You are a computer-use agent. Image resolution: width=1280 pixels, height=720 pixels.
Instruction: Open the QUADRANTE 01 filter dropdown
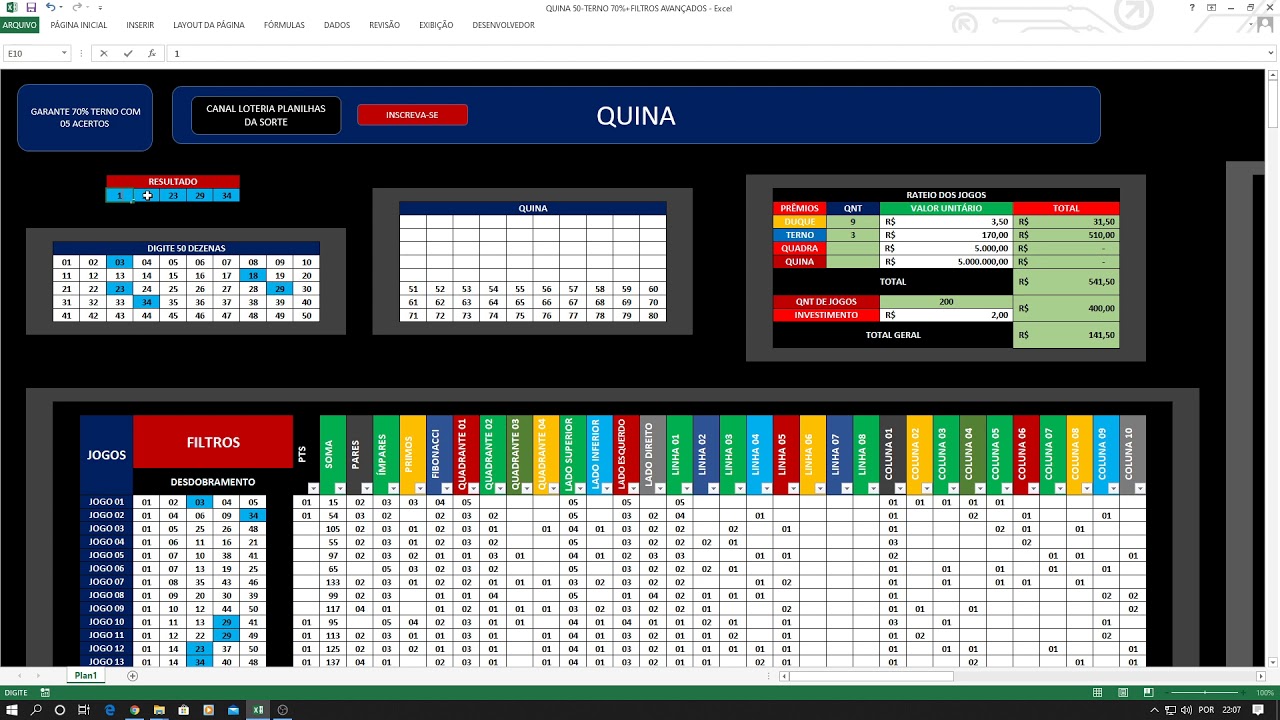[473, 488]
